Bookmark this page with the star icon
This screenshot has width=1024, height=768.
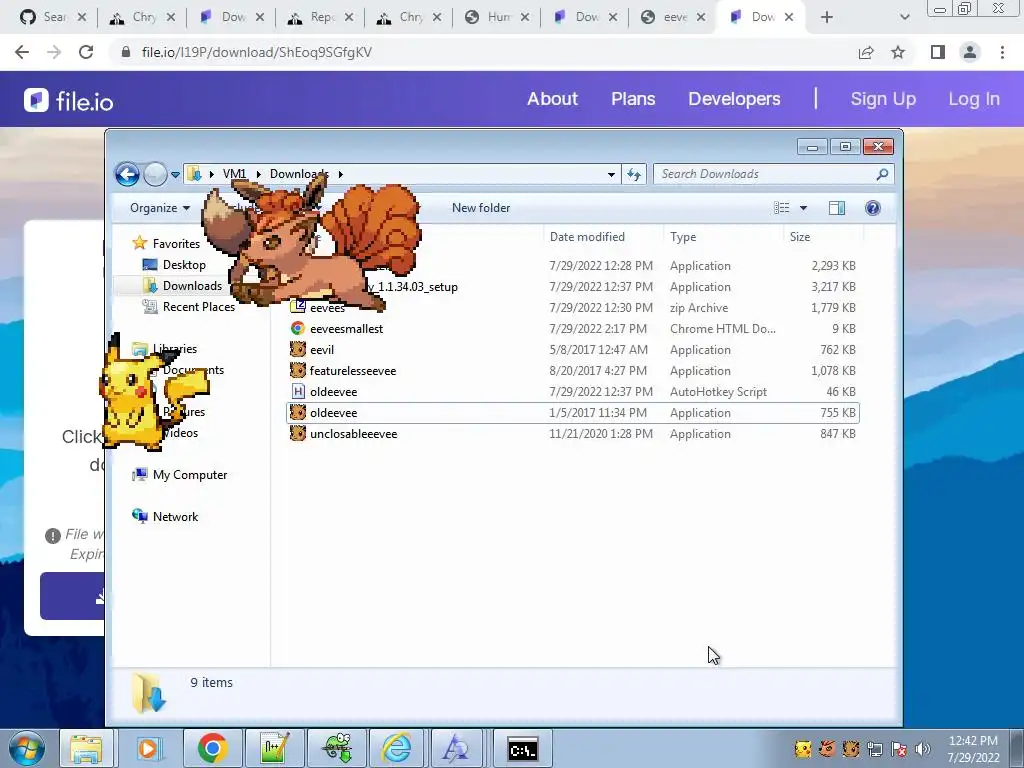pos(898,52)
